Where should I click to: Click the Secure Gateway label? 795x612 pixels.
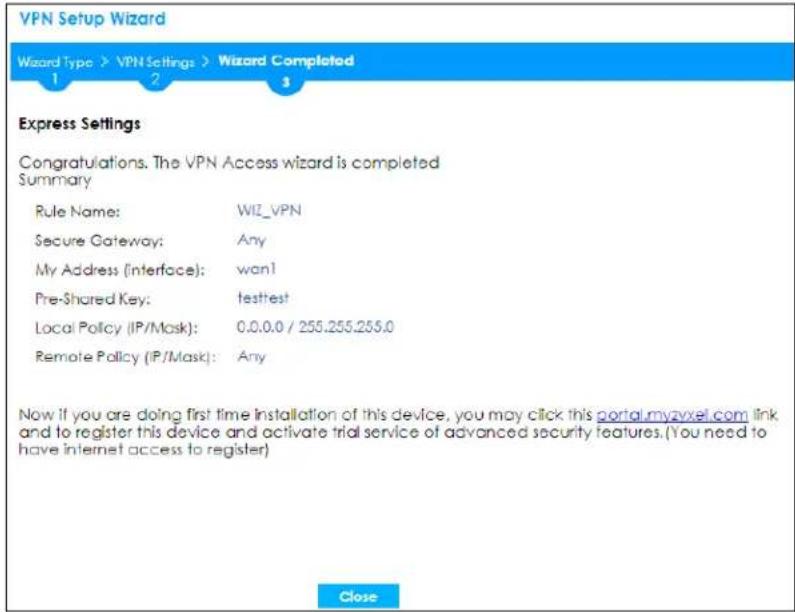pyautogui.click(x=99, y=240)
